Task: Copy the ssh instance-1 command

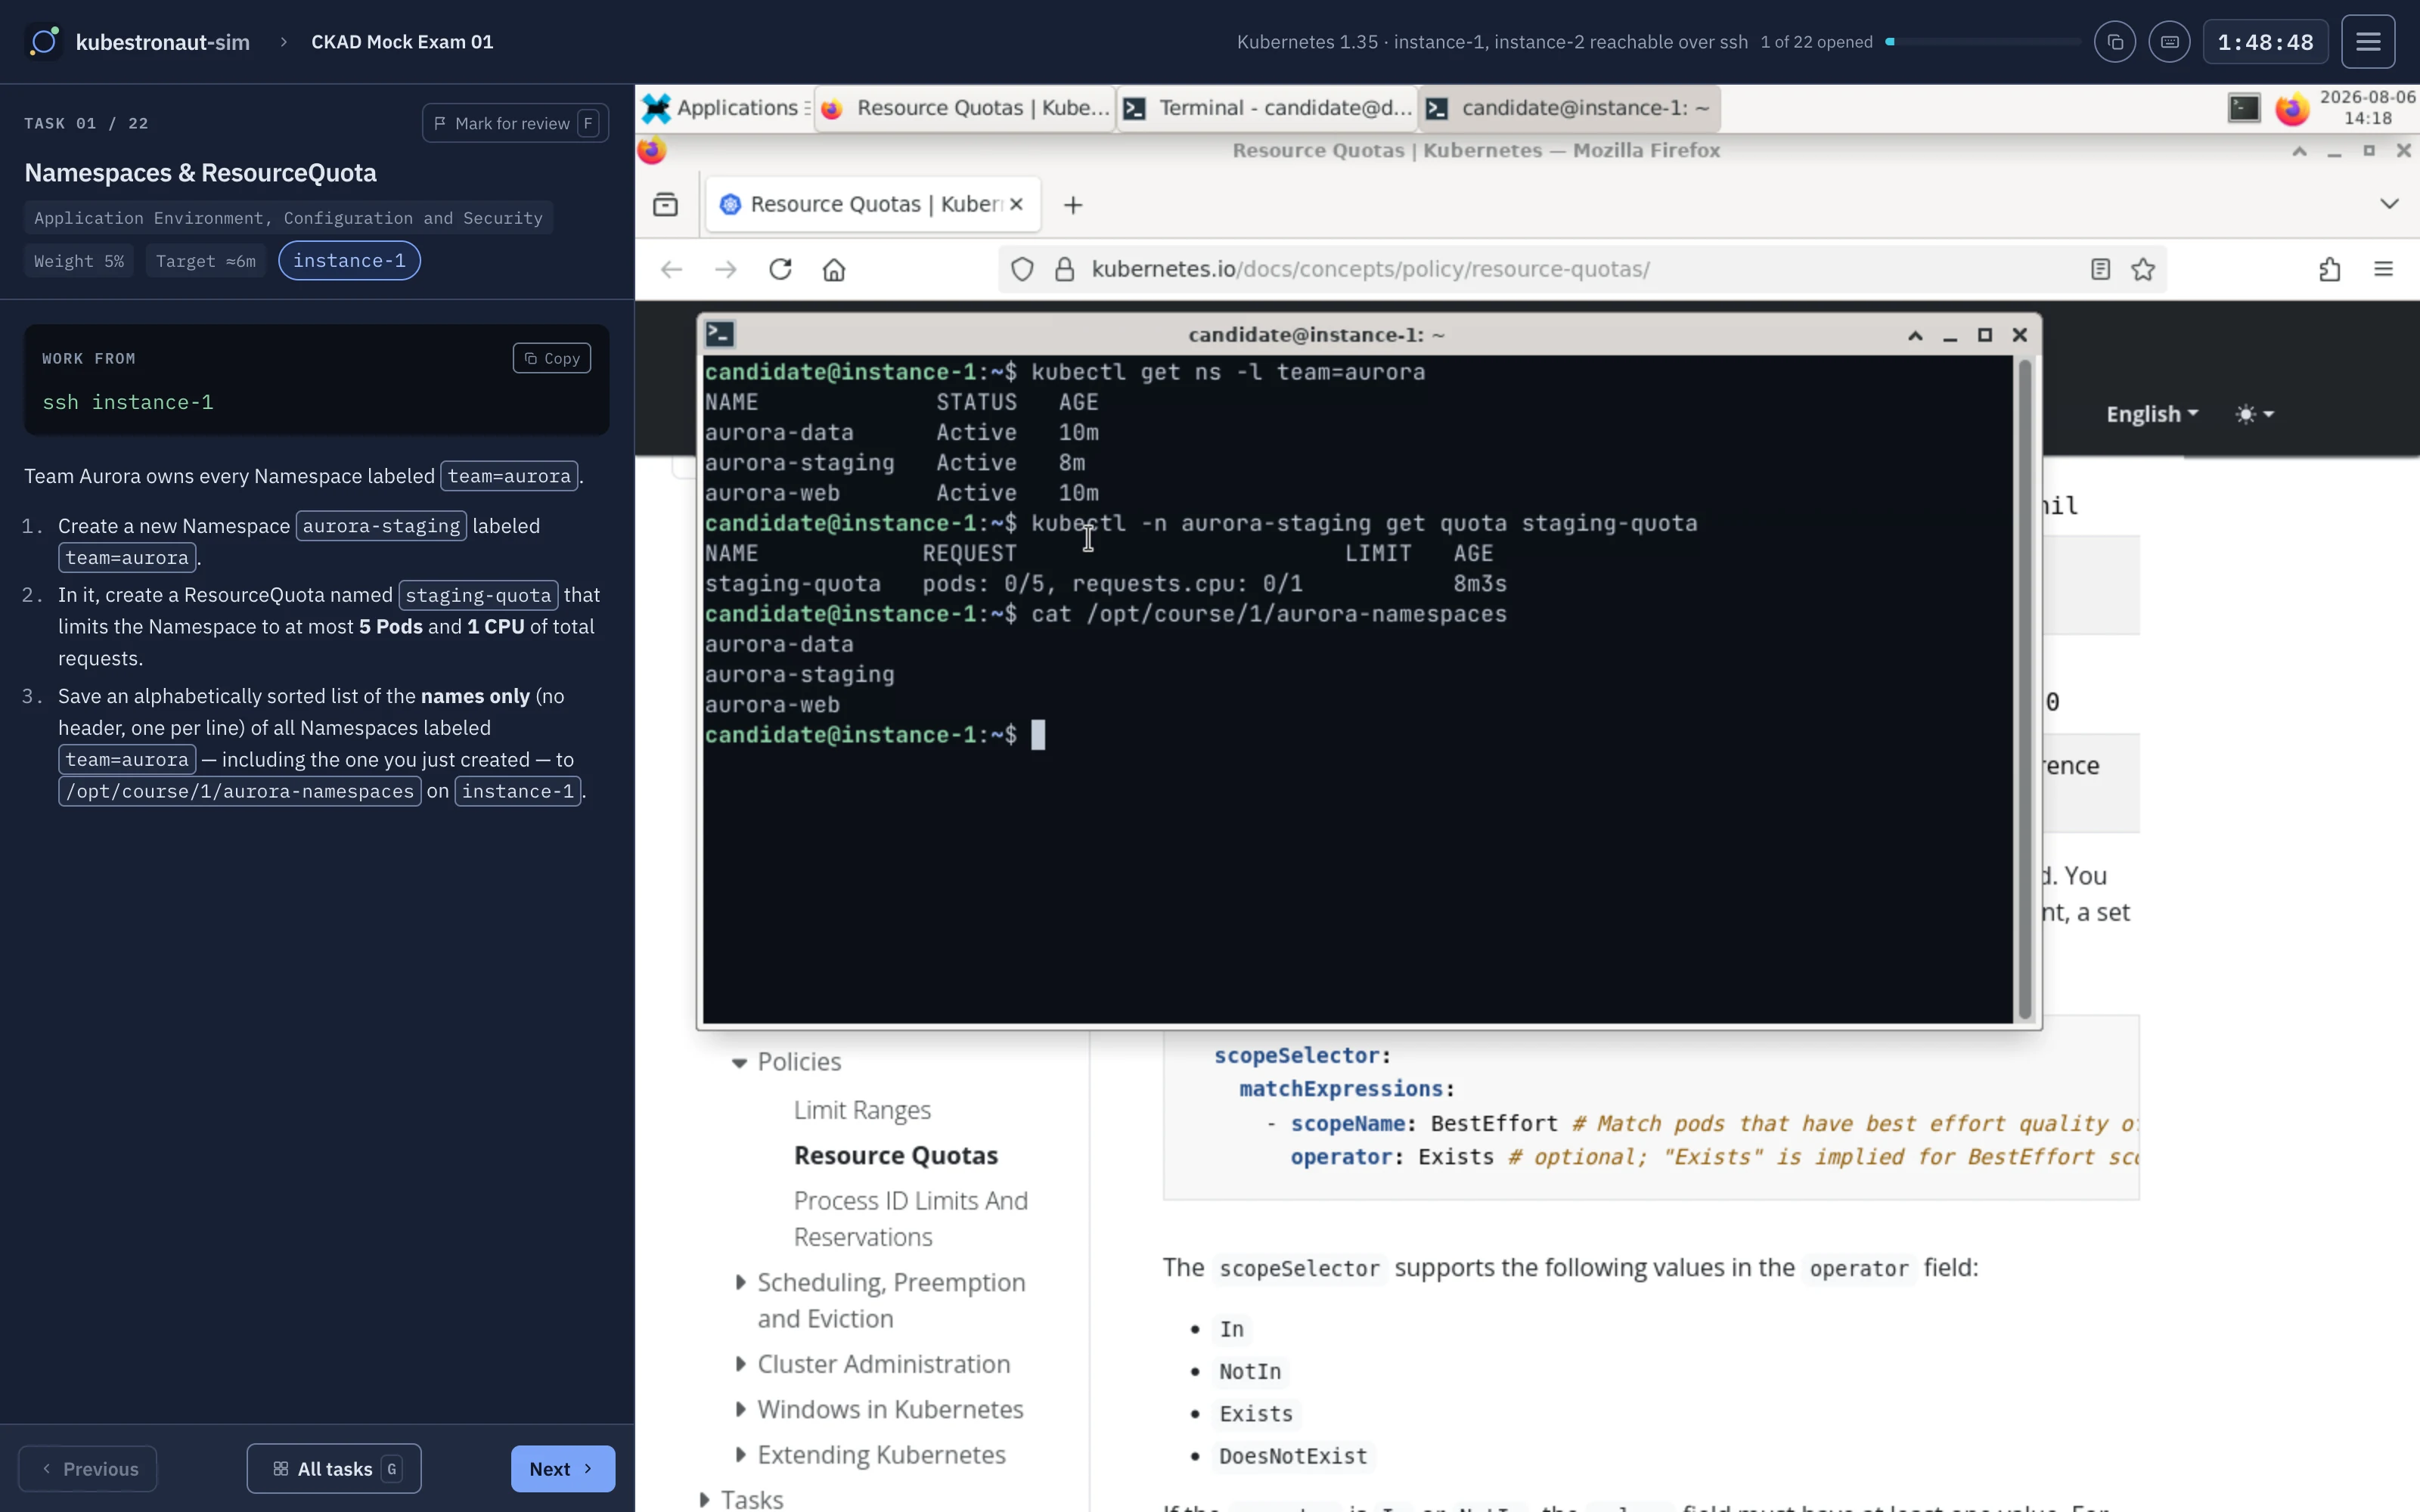Action: coord(552,358)
